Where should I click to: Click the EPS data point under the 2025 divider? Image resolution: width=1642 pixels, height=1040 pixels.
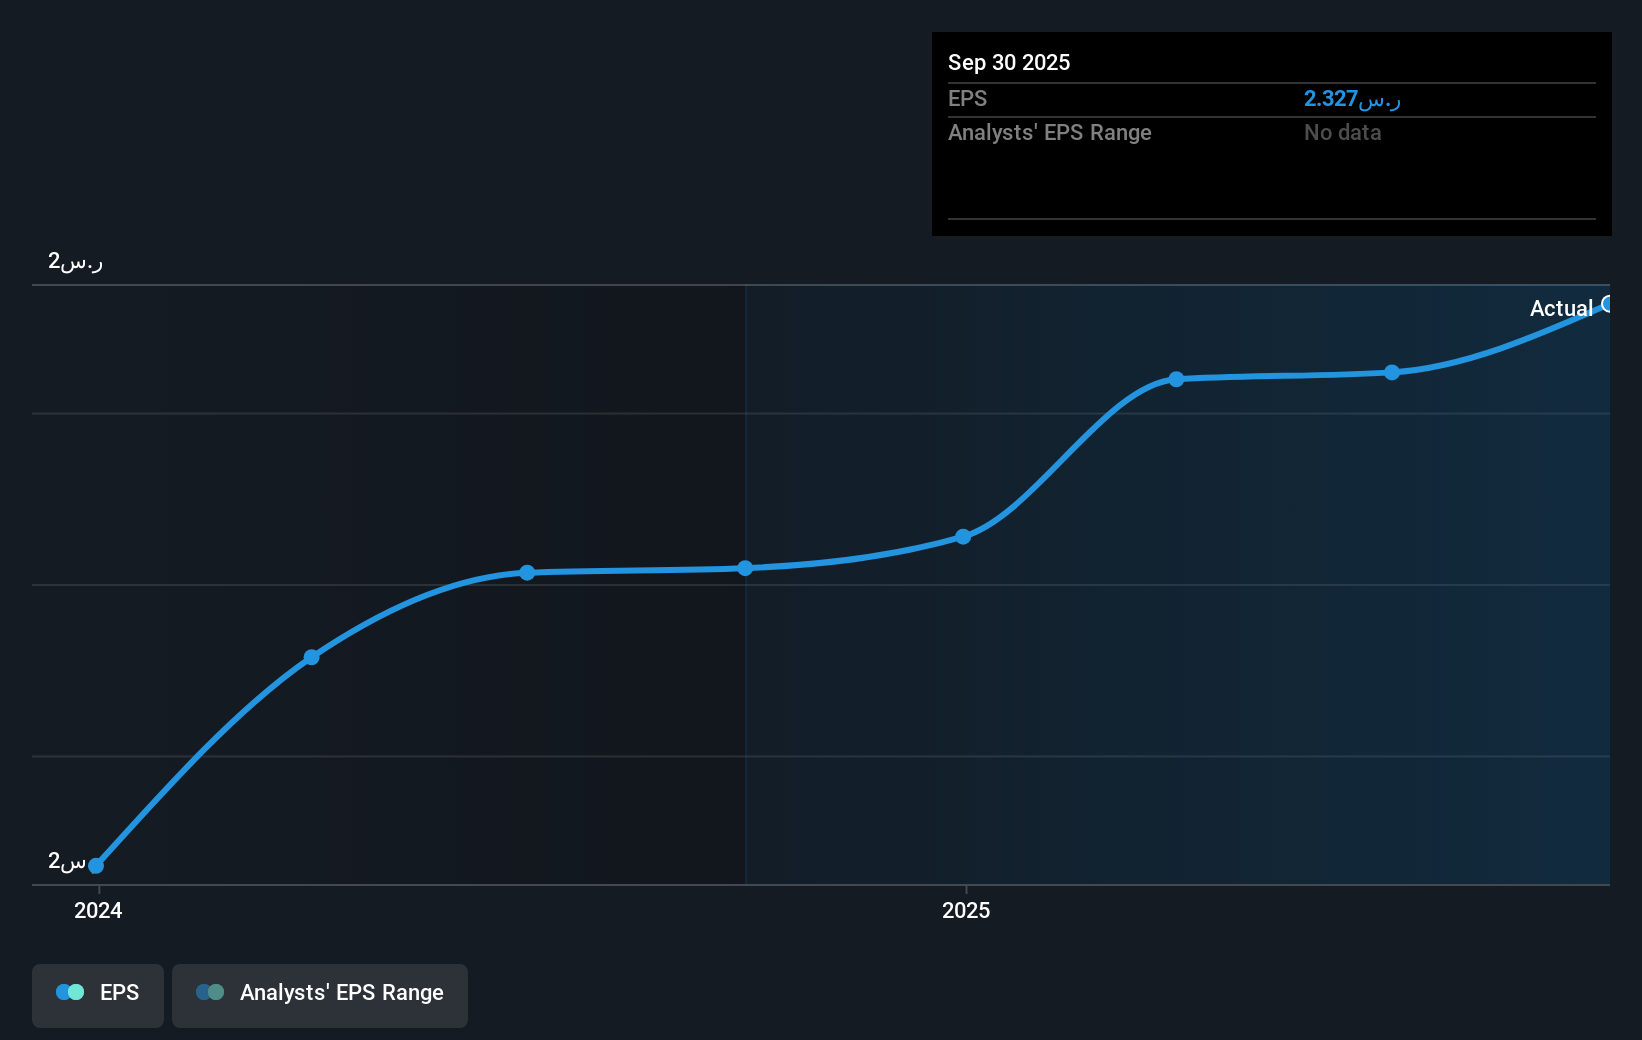pos(746,568)
